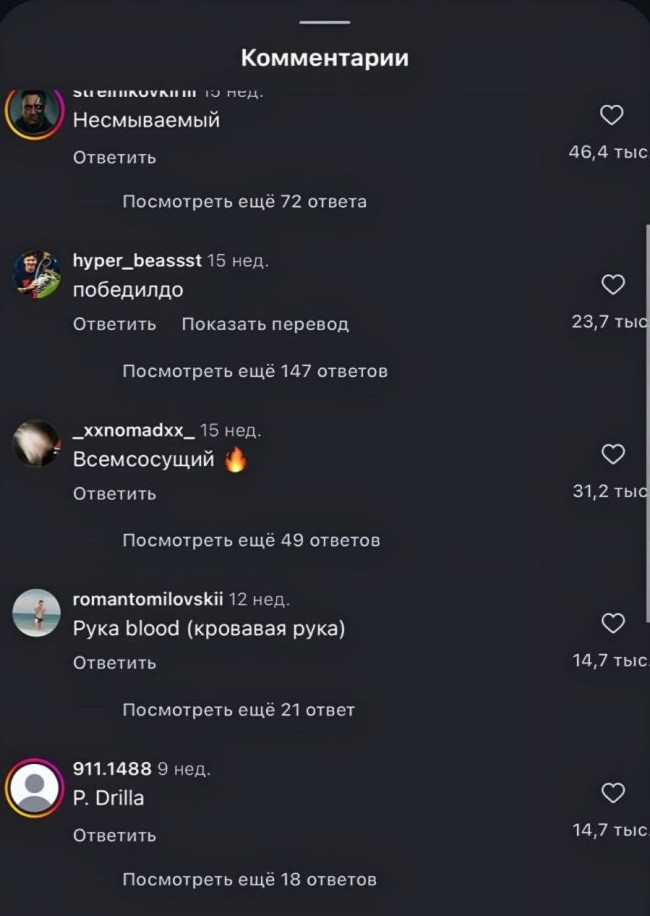Screen dimensions: 650x916
Task: Like the "P. Drilla" comment heart
Action: click(x=613, y=793)
